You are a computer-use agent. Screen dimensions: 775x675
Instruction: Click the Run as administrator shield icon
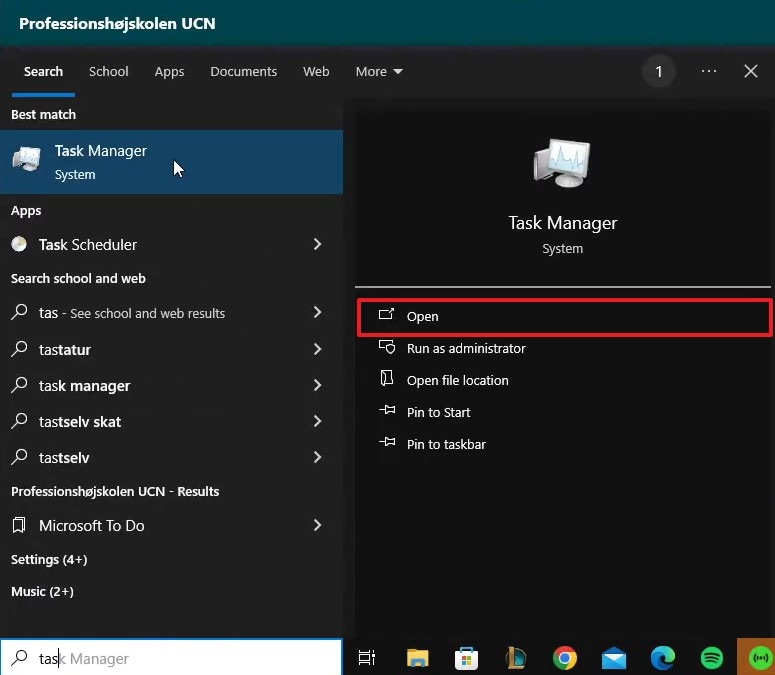(x=387, y=347)
